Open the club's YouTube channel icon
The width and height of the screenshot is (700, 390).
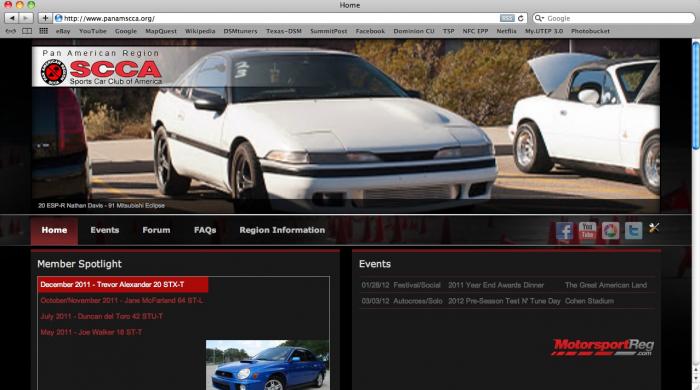[587, 231]
